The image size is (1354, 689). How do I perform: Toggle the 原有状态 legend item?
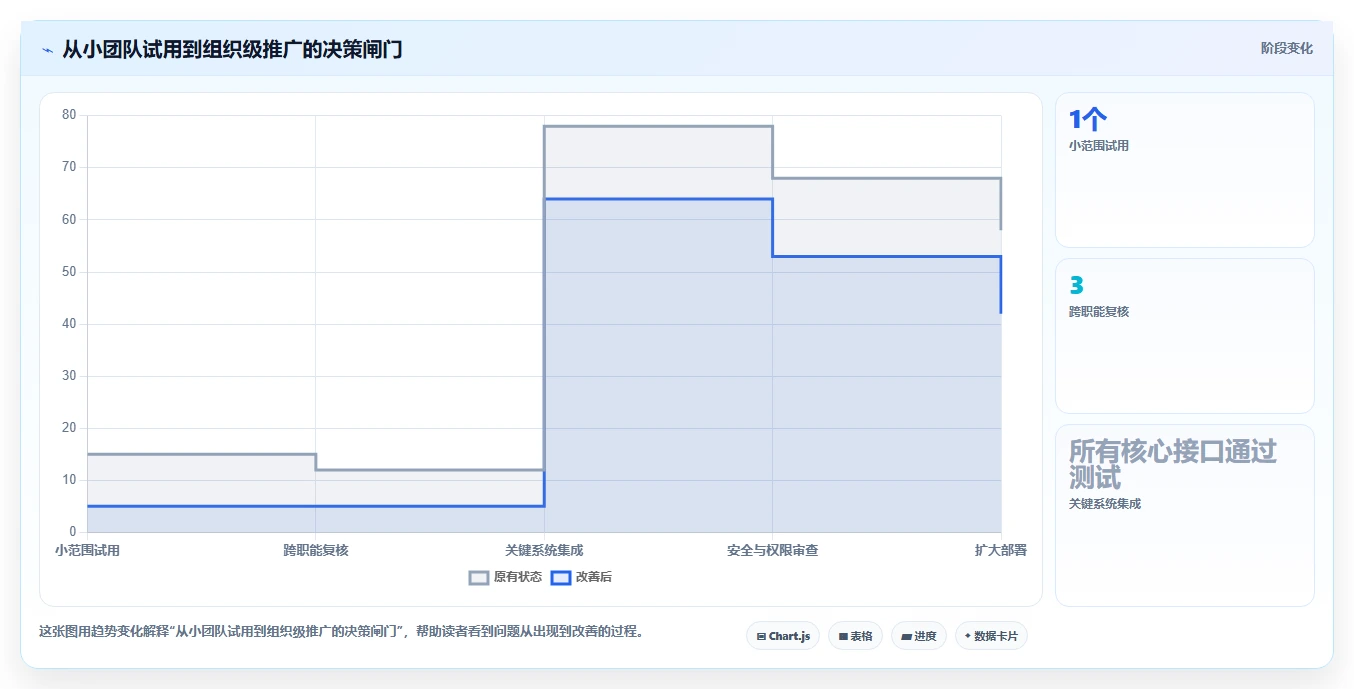tap(505, 577)
